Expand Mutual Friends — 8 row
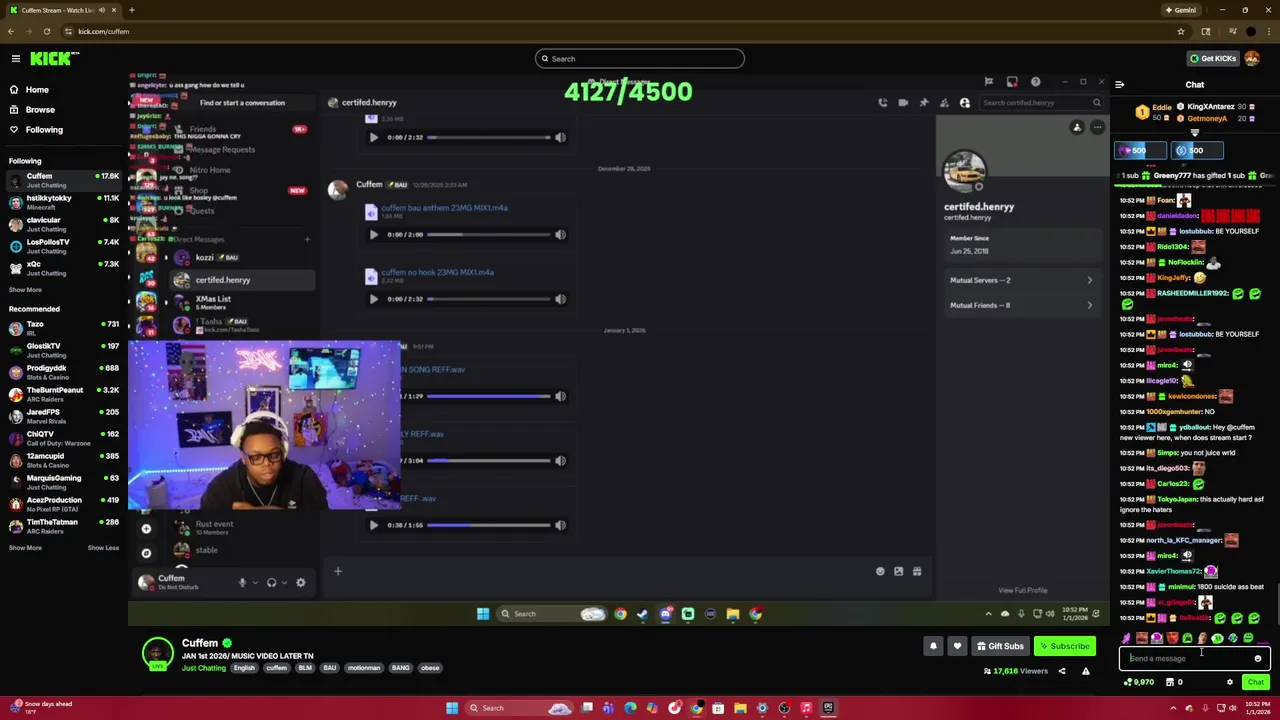The width and height of the screenshot is (1280, 720). click(1021, 306)
